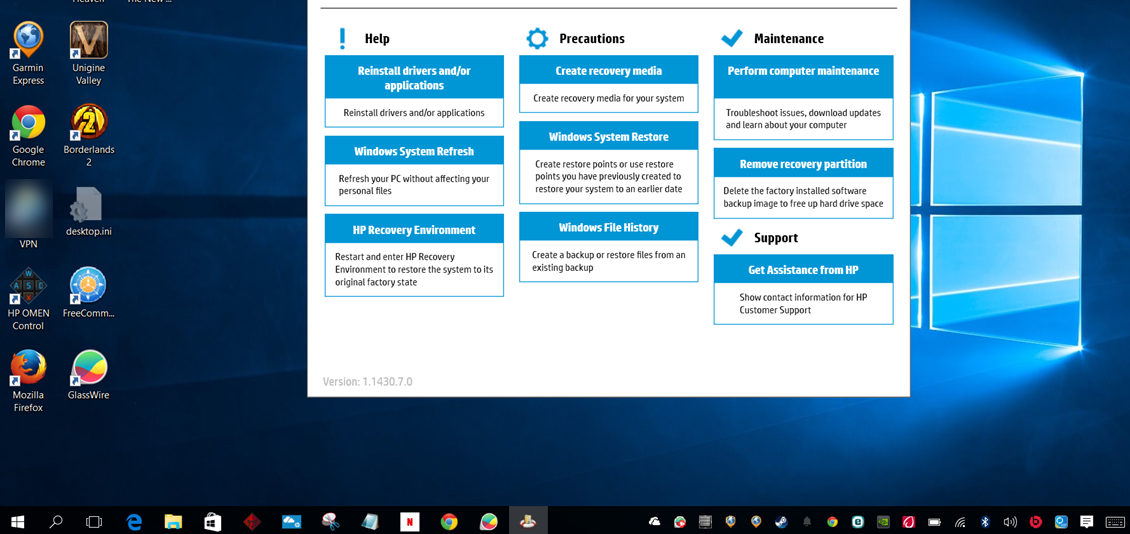
Task: Click the volume speaker tray icon
Action: point(1010,522)
